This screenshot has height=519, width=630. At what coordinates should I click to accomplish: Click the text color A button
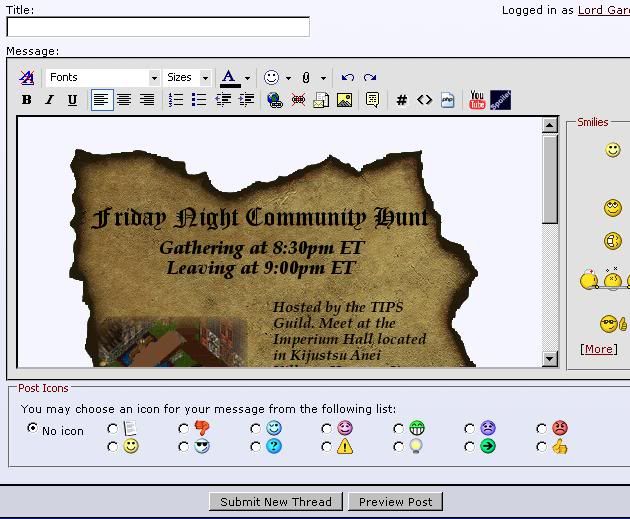coord(230,78)
